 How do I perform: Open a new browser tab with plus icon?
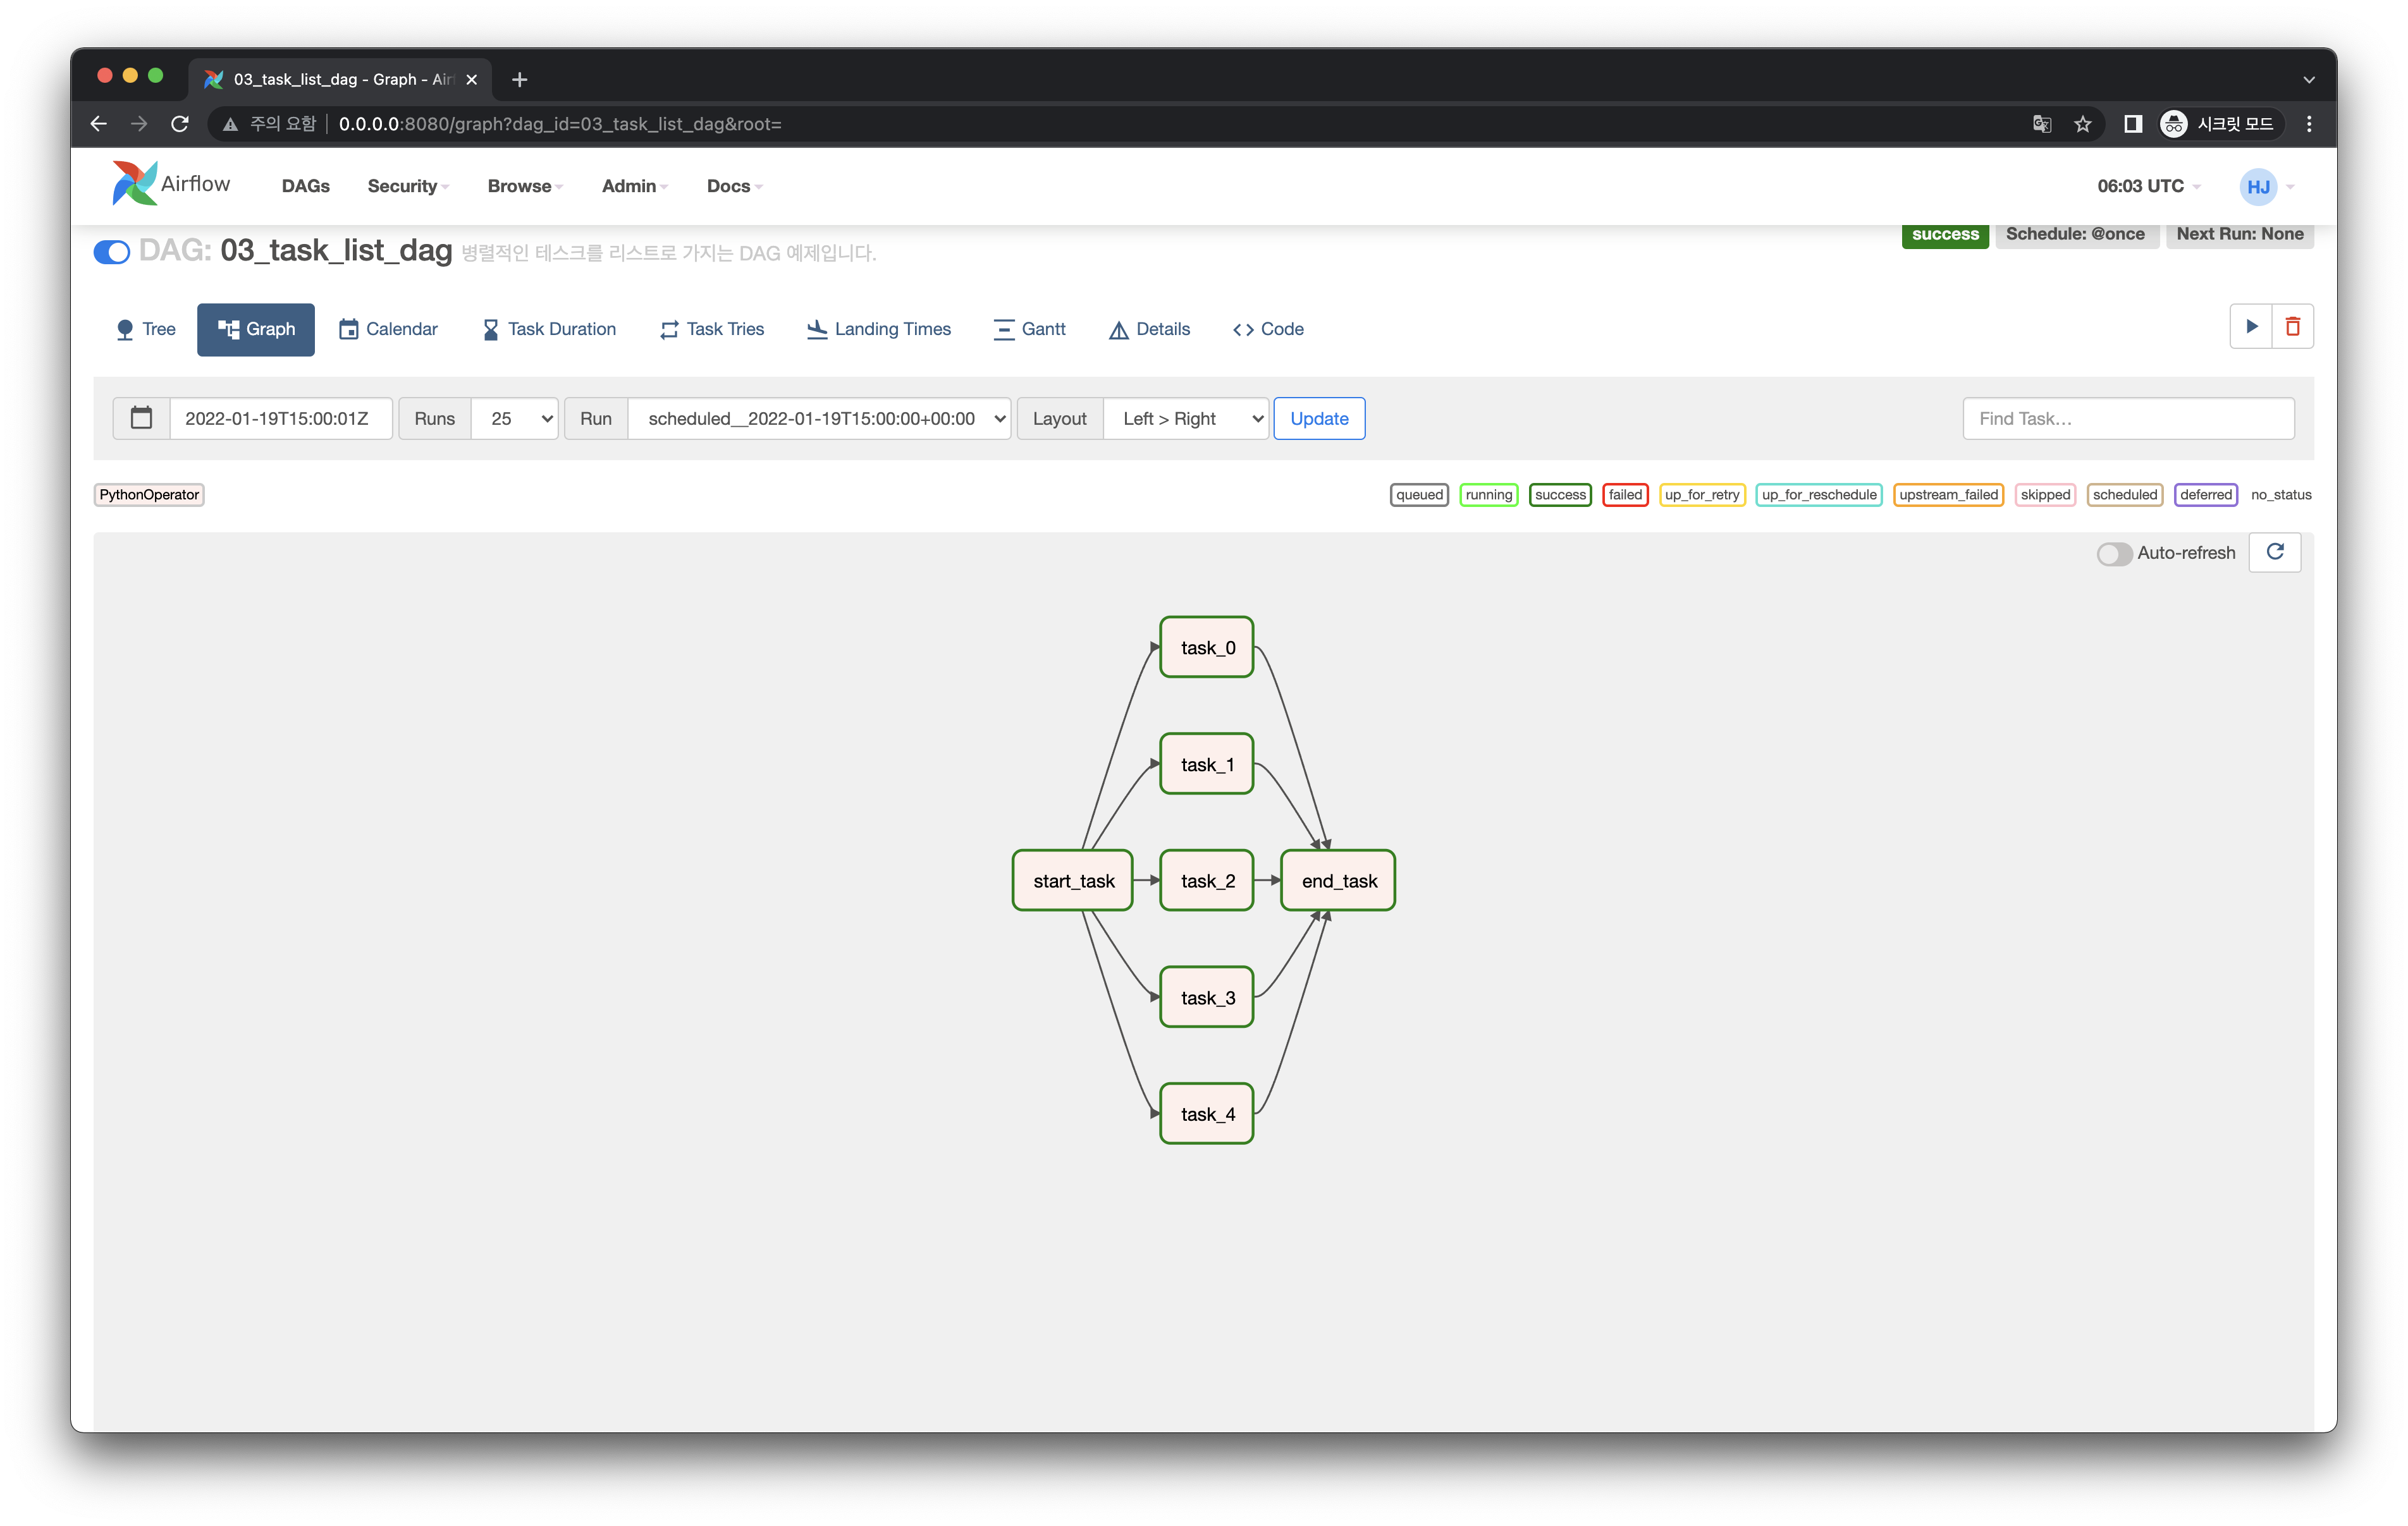pyautogui.click(x=519, y=79)
